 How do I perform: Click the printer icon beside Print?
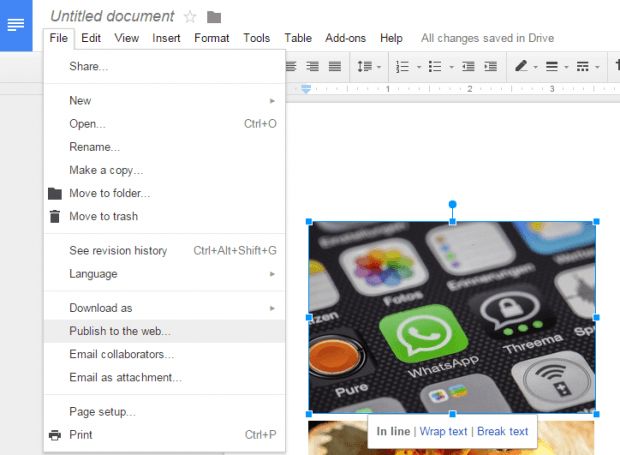click(x=55, y=435)
